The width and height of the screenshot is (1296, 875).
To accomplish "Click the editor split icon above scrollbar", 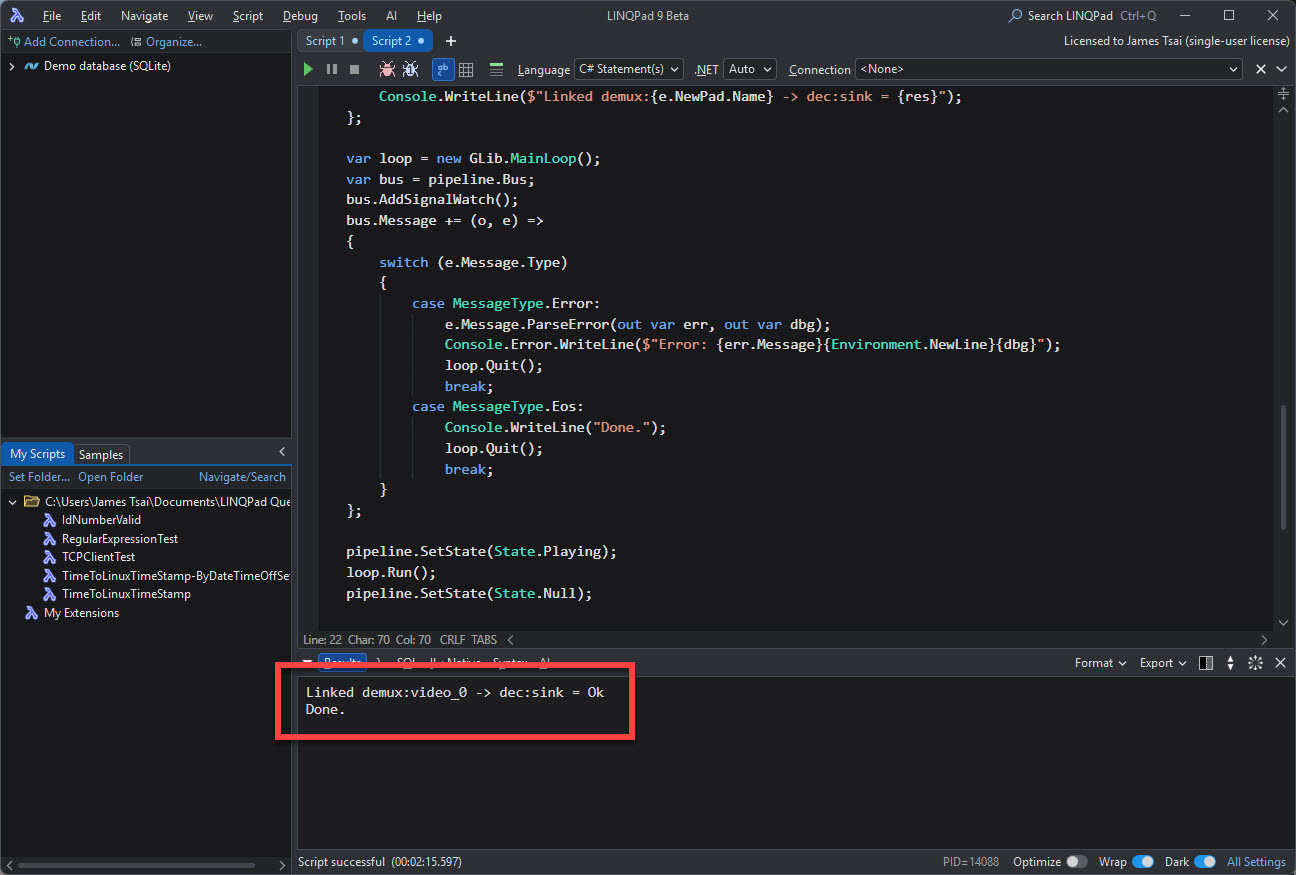I will 1284,93.
